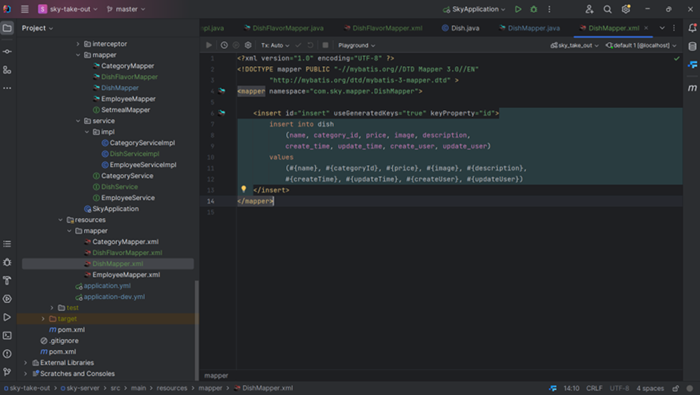This screenshot has width=700, height=395.
Task: Open editor tab options menu
Action: [x=674, y=28]
